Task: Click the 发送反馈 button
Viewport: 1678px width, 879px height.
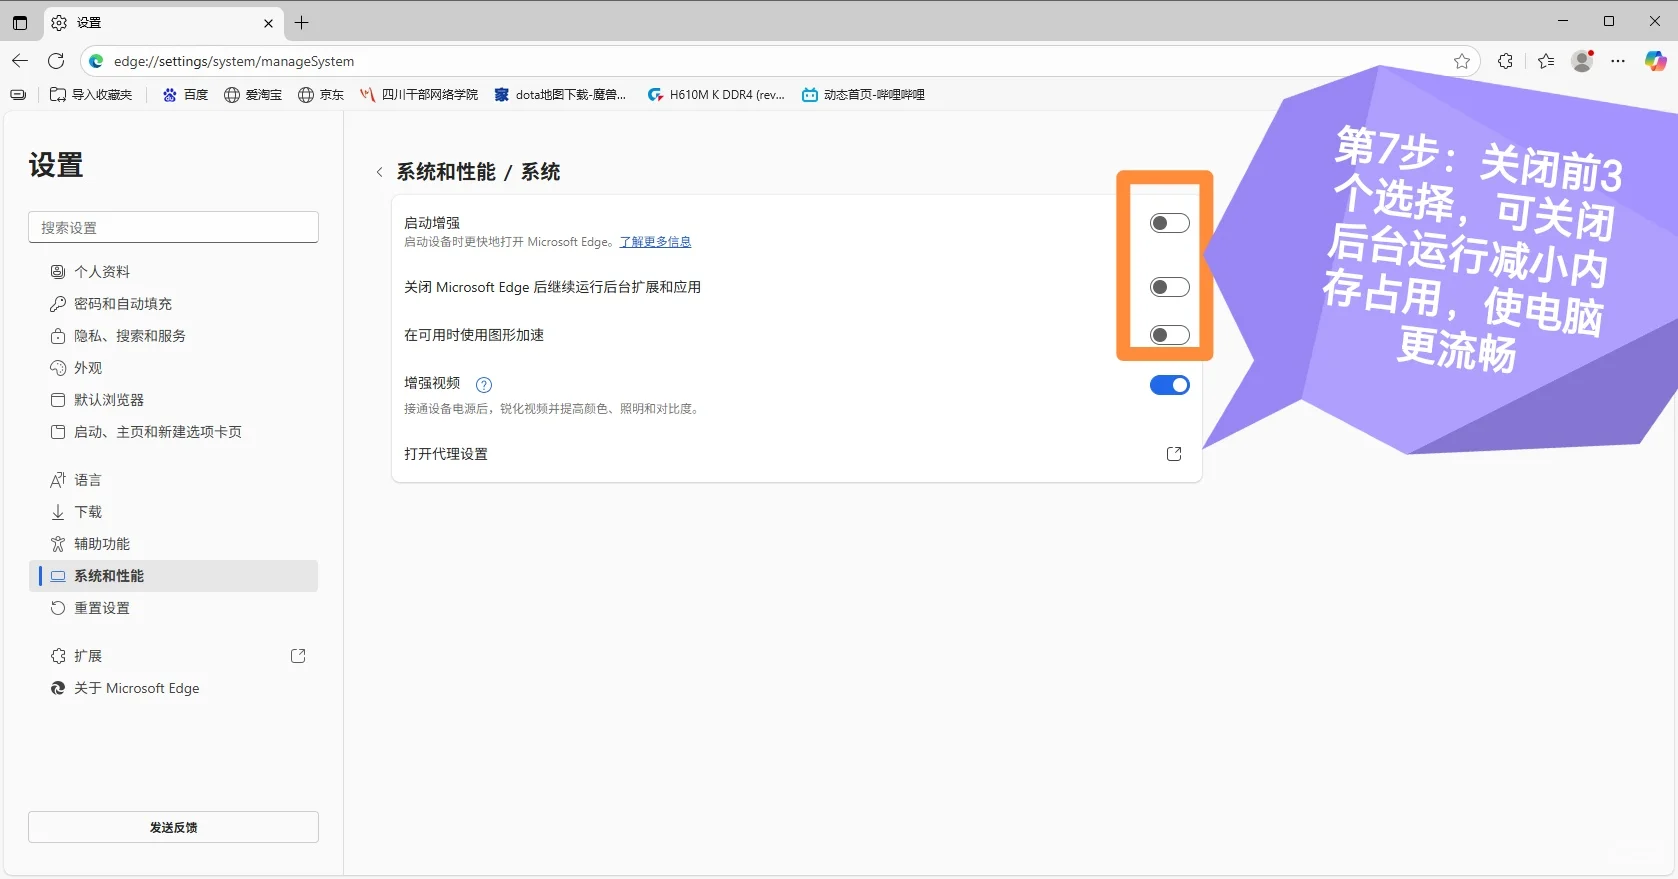Action: [x=173, y=827]
